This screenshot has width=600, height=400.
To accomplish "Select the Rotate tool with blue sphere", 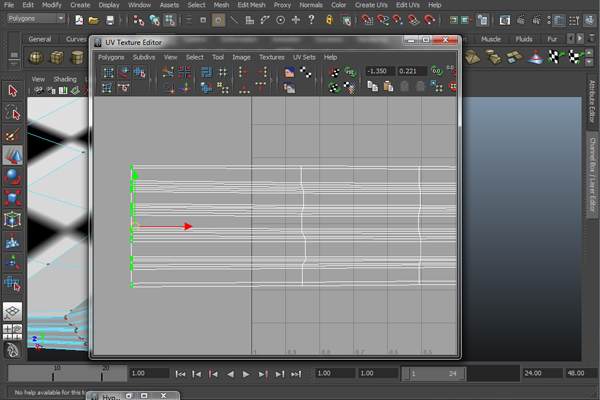I will pyautogui.click(x=13, y=177).
